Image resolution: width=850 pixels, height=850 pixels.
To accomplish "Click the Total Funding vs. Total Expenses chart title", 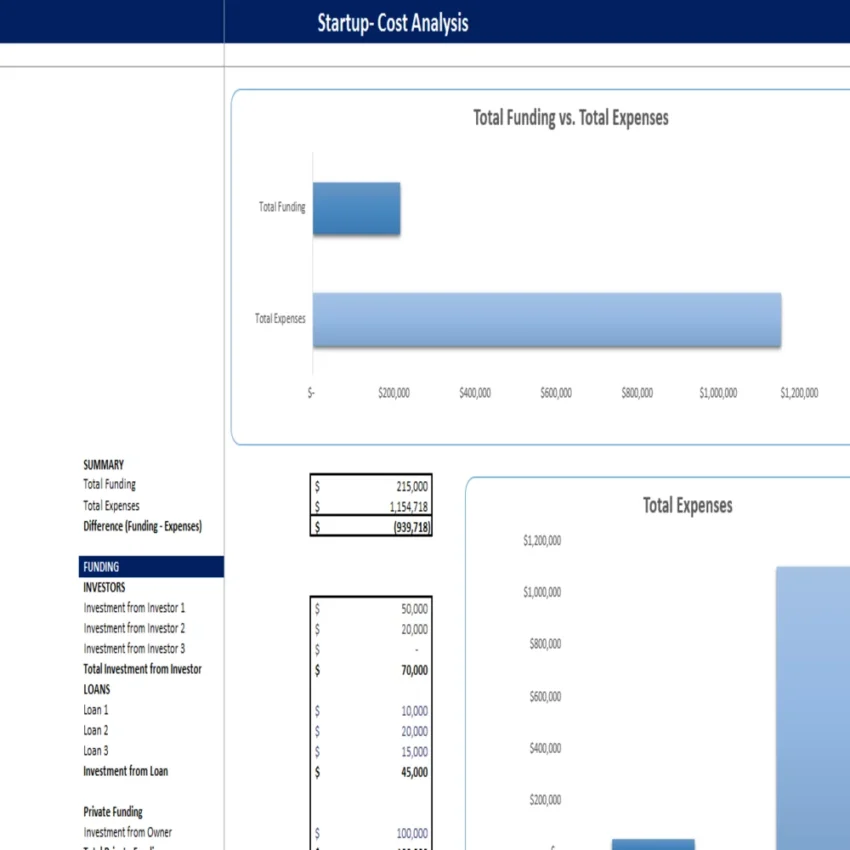I will pyautogui.click(x=570, y=117).
